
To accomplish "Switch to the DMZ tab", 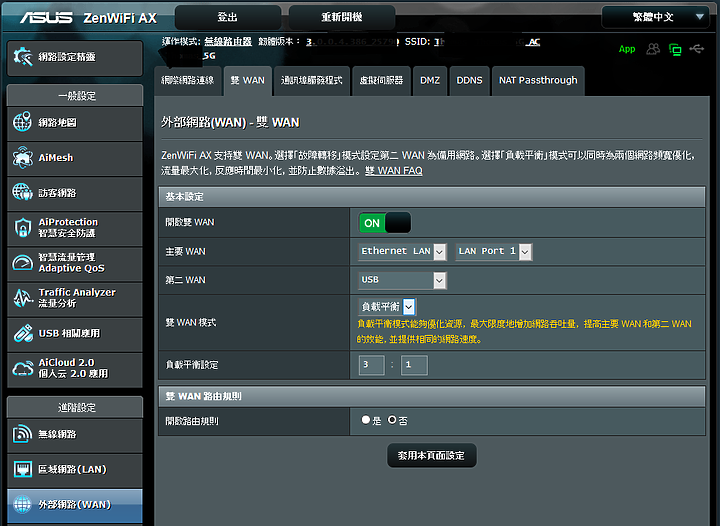I will coord(430,80).
